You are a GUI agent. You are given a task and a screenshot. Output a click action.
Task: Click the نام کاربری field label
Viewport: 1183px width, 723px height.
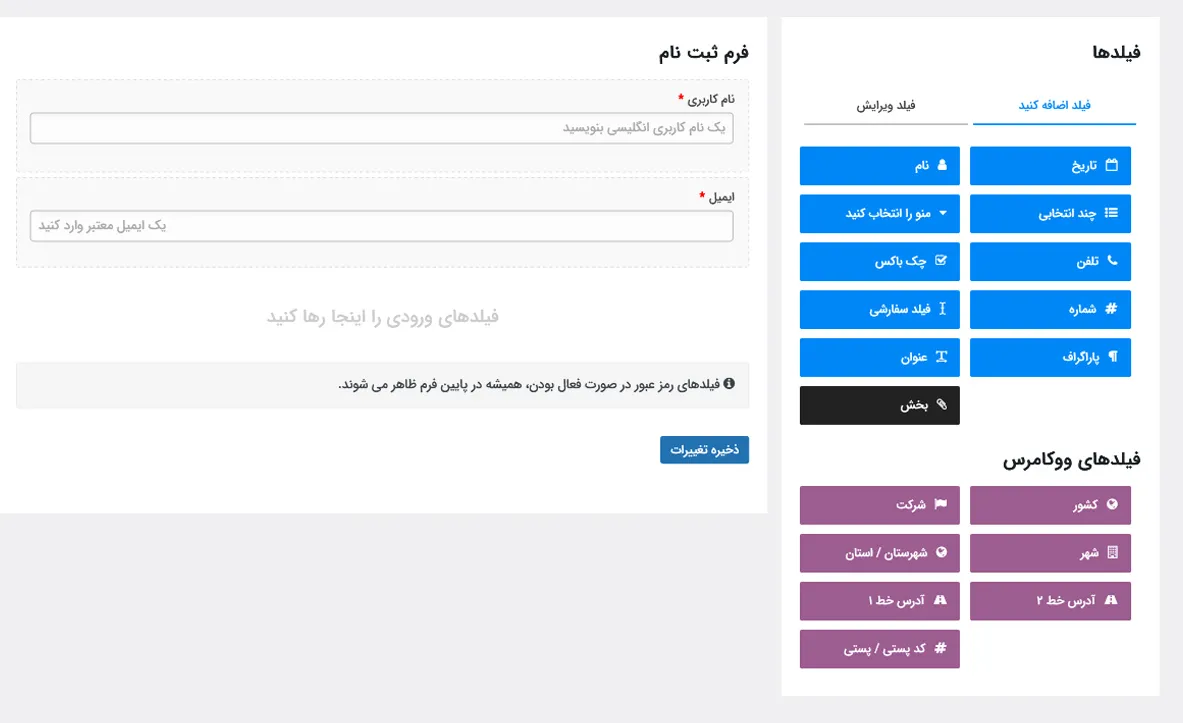[711, 99]
